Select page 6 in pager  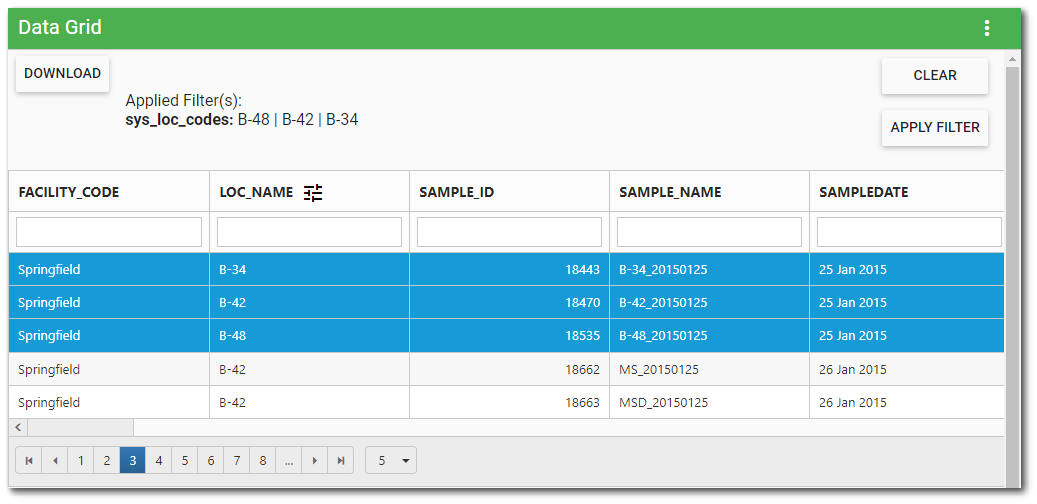coord(210,460)
